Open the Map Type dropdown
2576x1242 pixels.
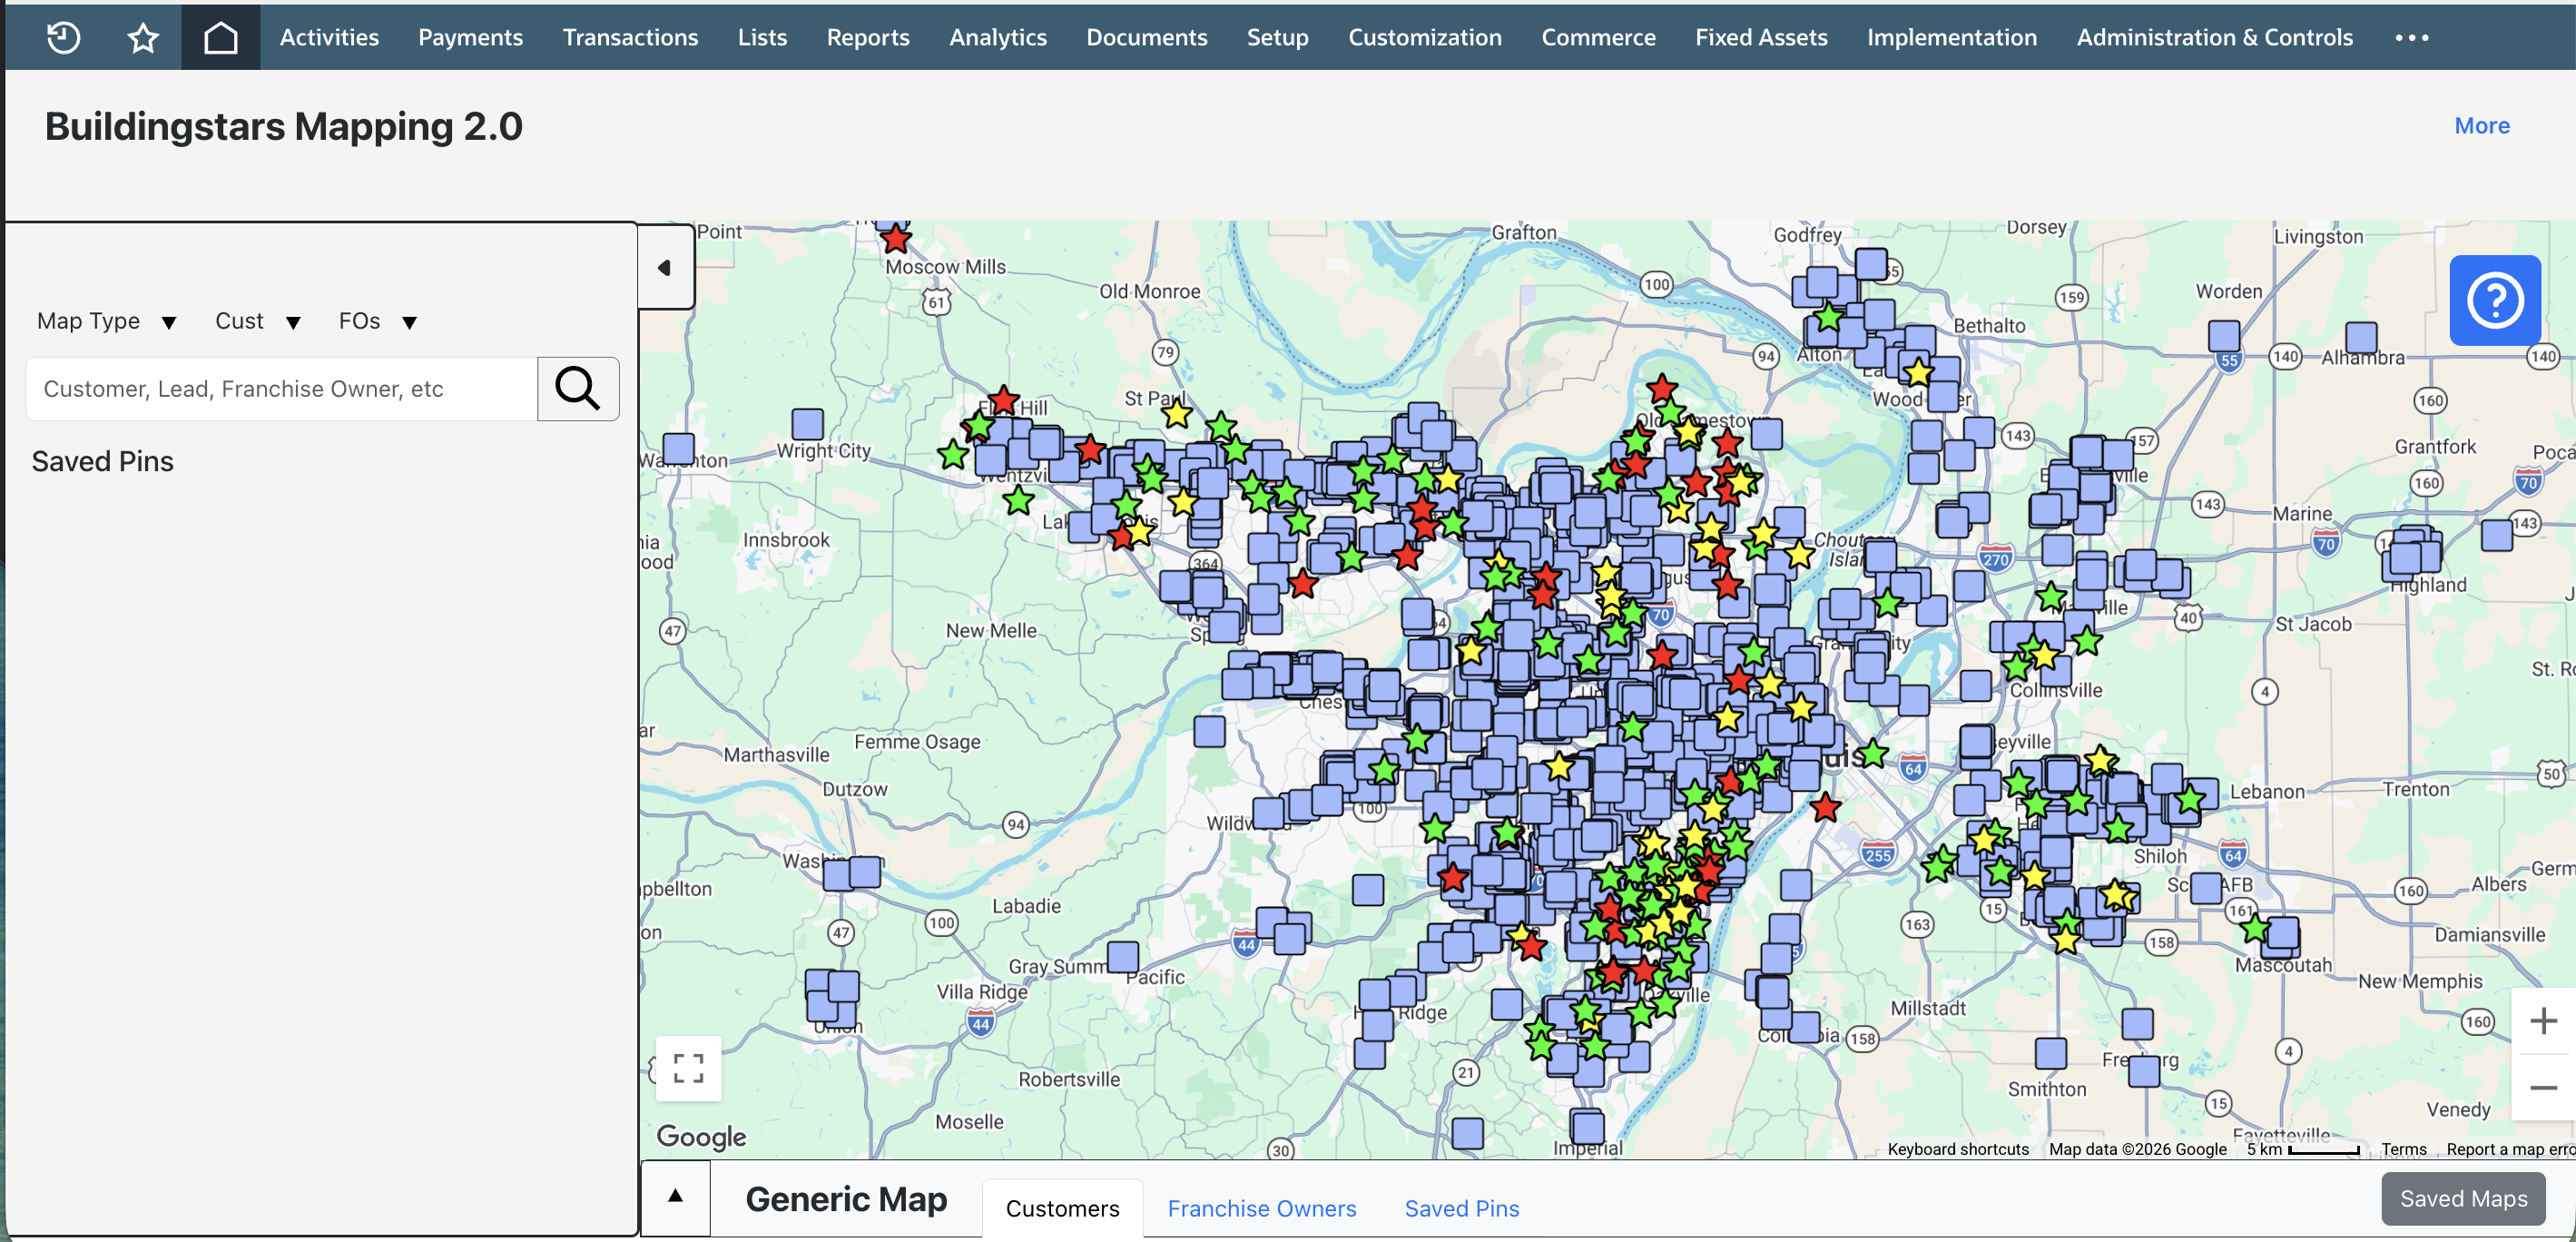click(107, 321)
